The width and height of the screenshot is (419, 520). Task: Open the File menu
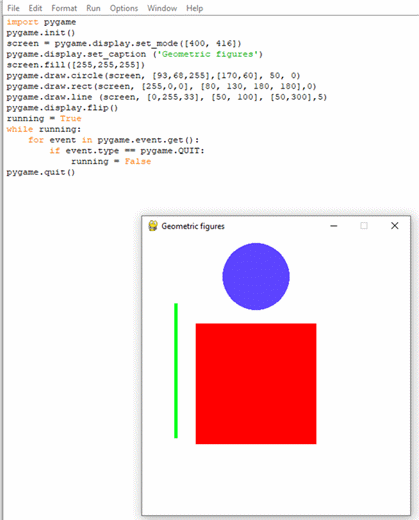[x=13, y=8]
